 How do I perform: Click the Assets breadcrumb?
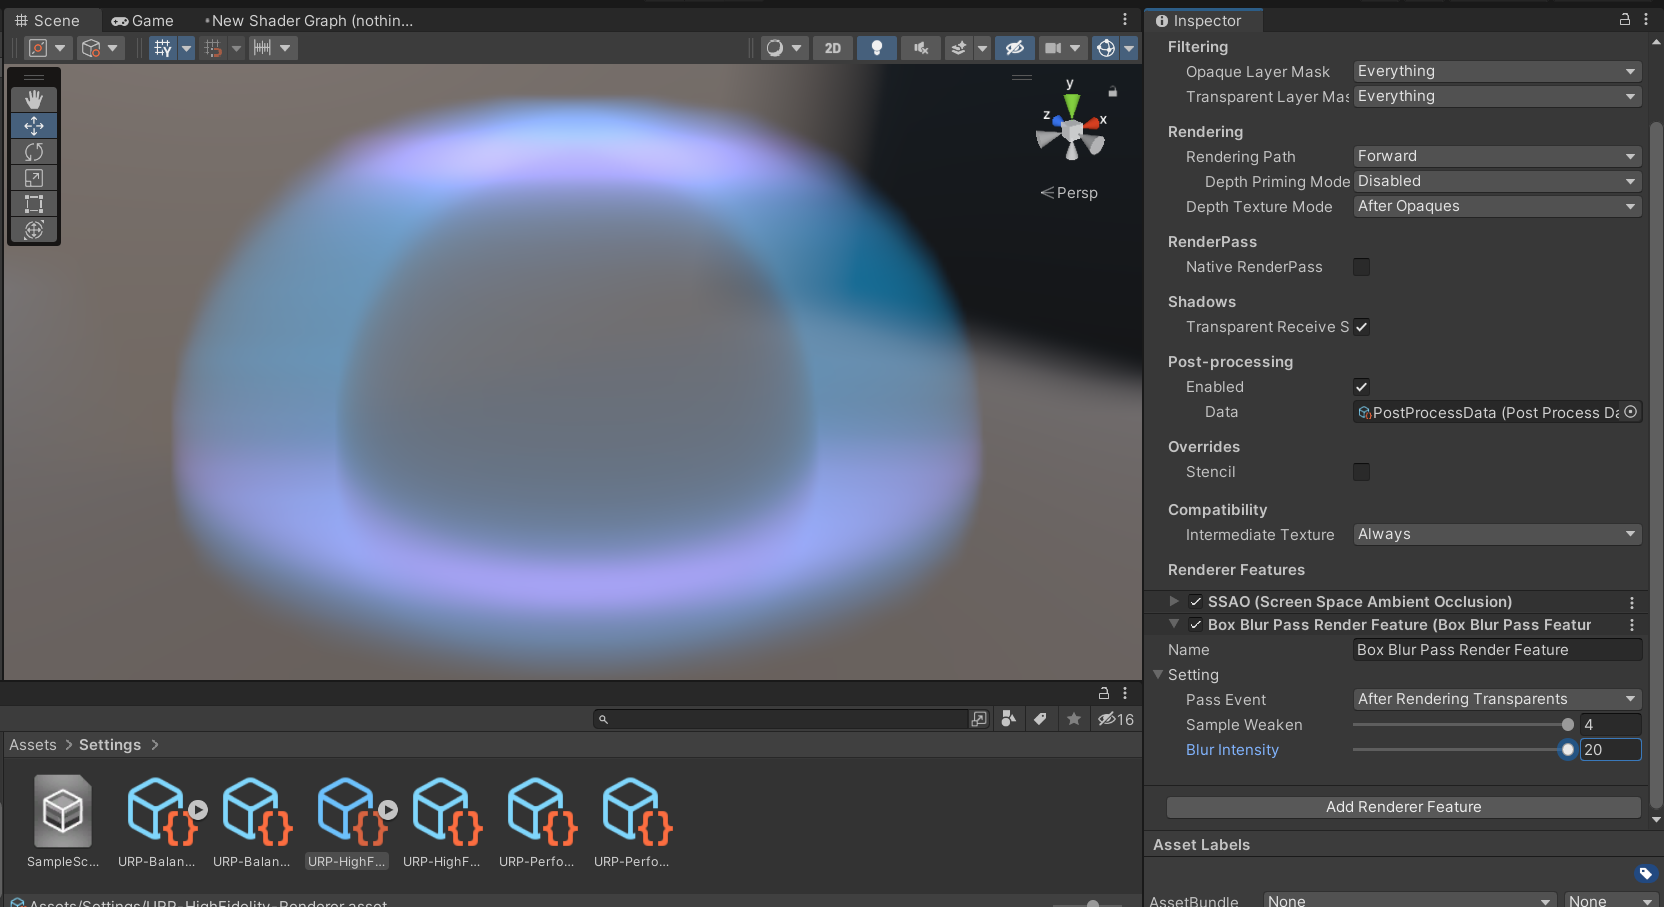click(x=33, y=745)
